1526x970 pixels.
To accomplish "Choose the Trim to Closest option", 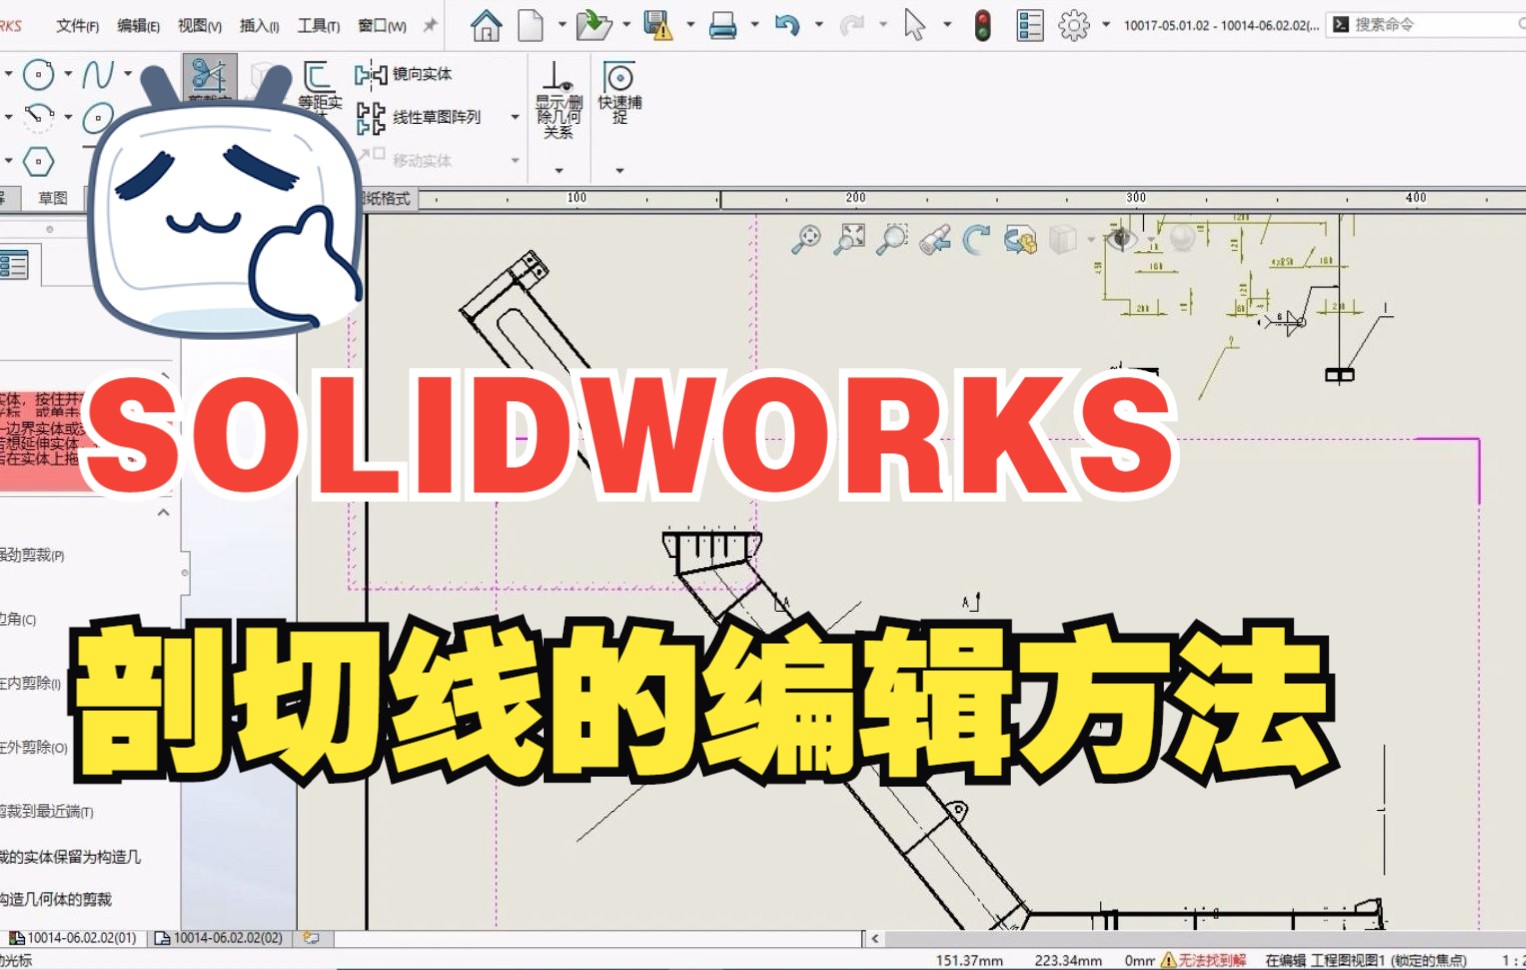I will pos(44,811).
